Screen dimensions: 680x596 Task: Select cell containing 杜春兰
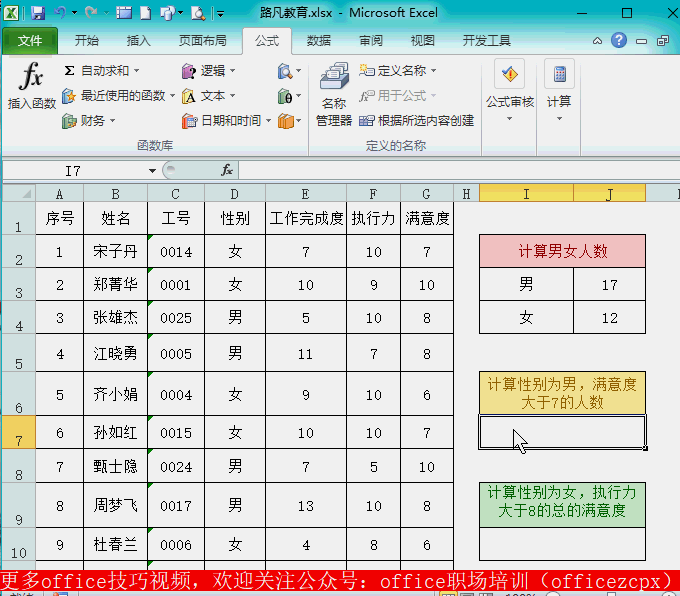tap(115, 544)
